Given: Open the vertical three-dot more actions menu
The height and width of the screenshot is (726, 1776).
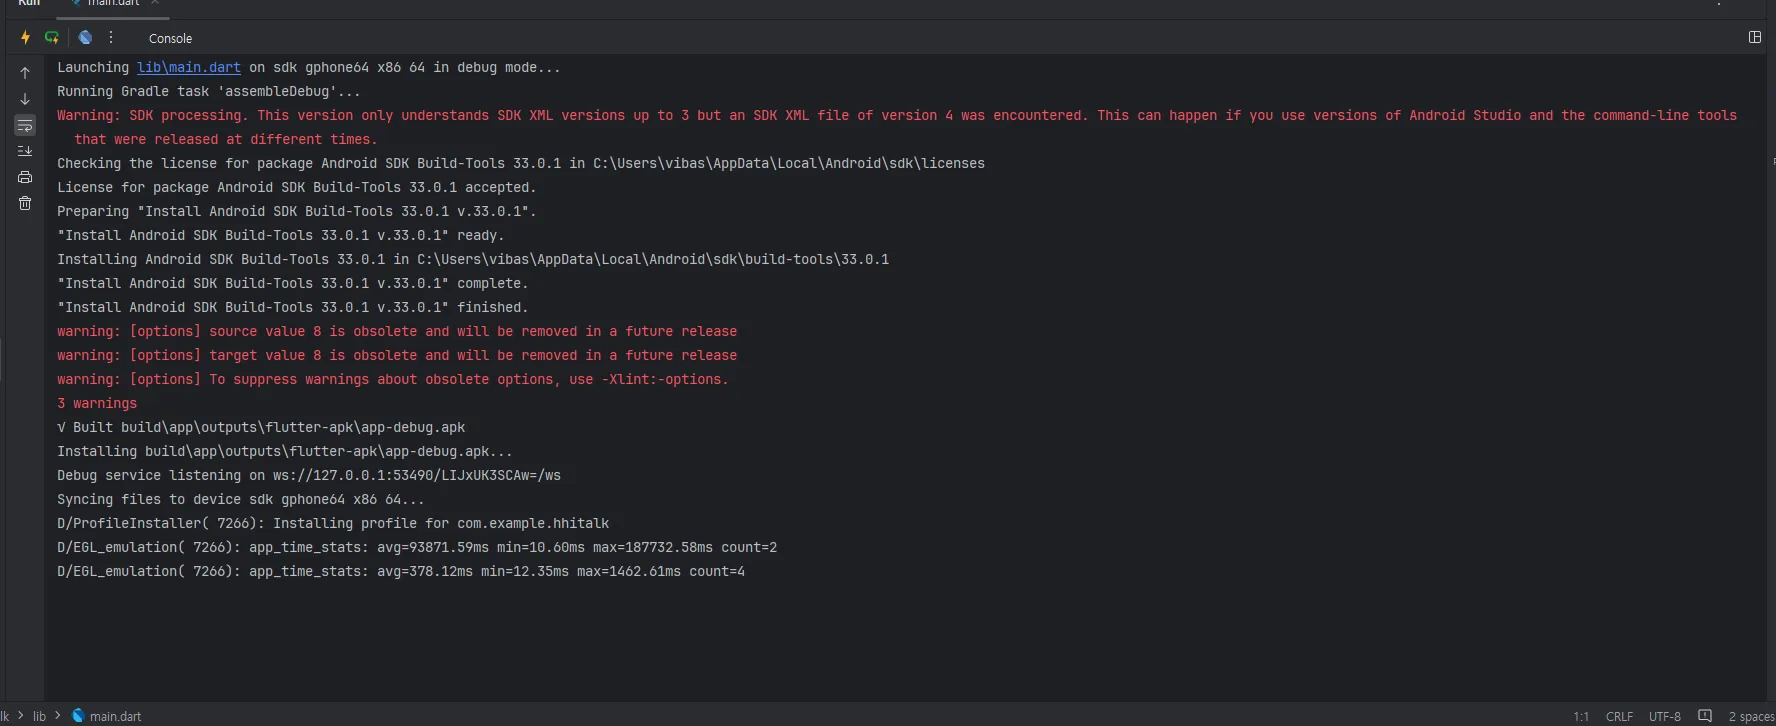Looking at the screenshot, I should 111,38.
